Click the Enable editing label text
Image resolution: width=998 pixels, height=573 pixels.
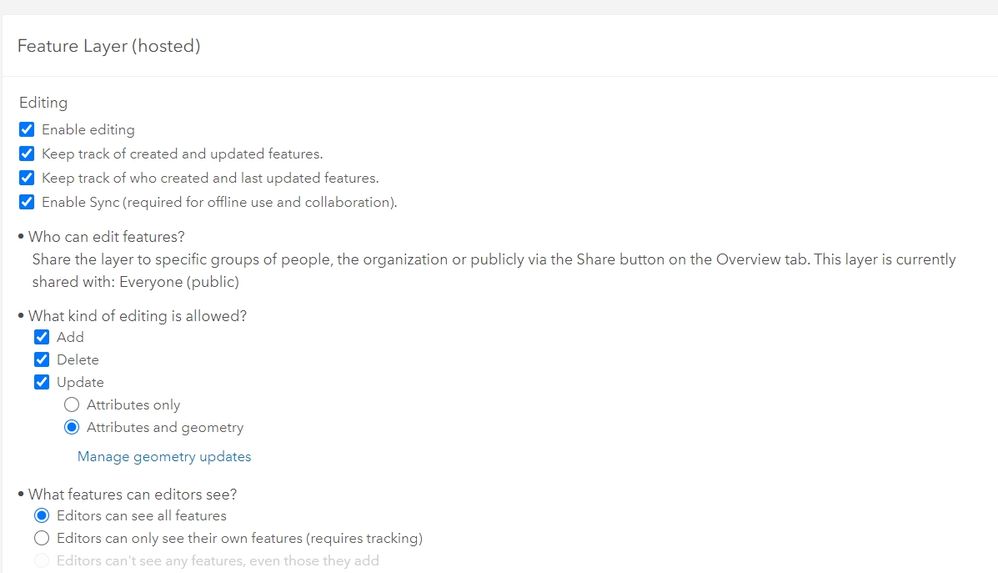coord(88,129)
